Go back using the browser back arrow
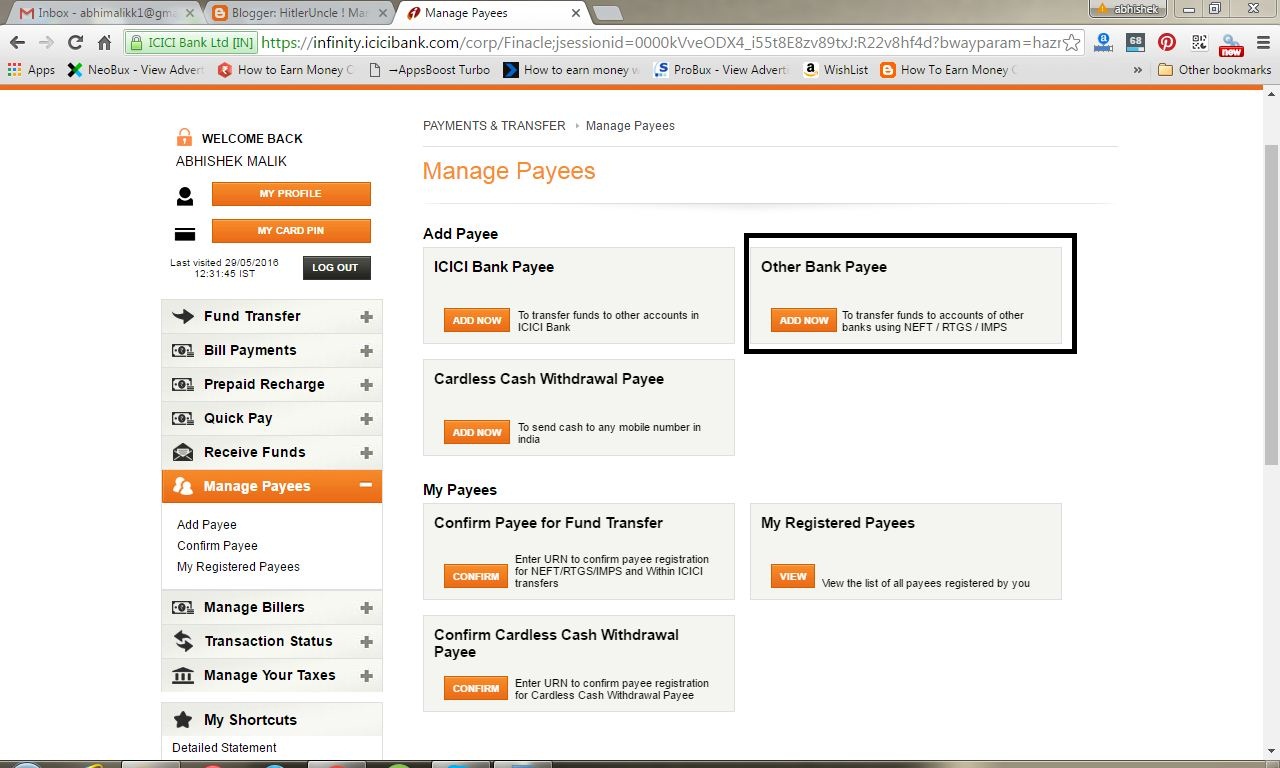 tap(17, 43)
